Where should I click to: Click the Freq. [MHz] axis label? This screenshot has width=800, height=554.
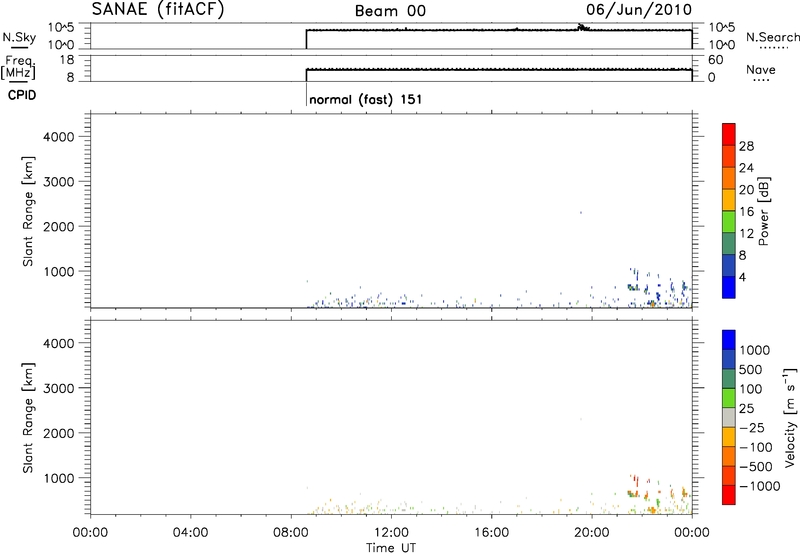18,67
